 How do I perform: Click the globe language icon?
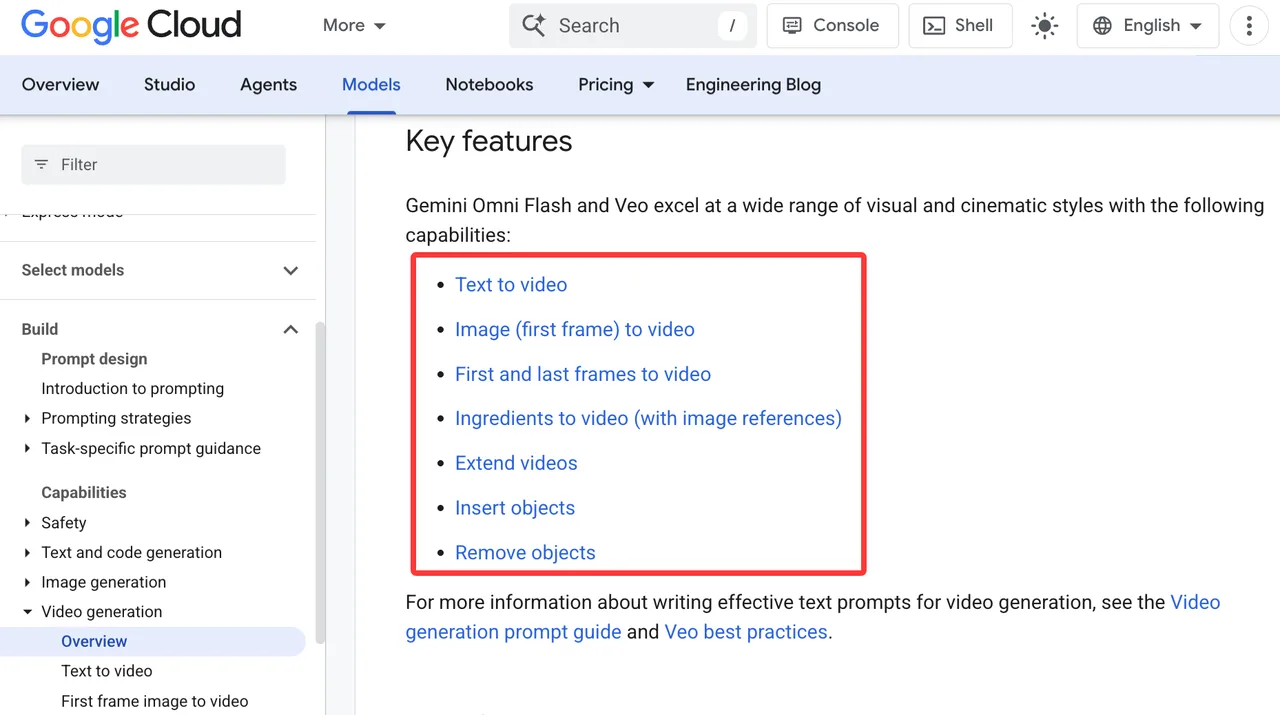coord(1102,26)
